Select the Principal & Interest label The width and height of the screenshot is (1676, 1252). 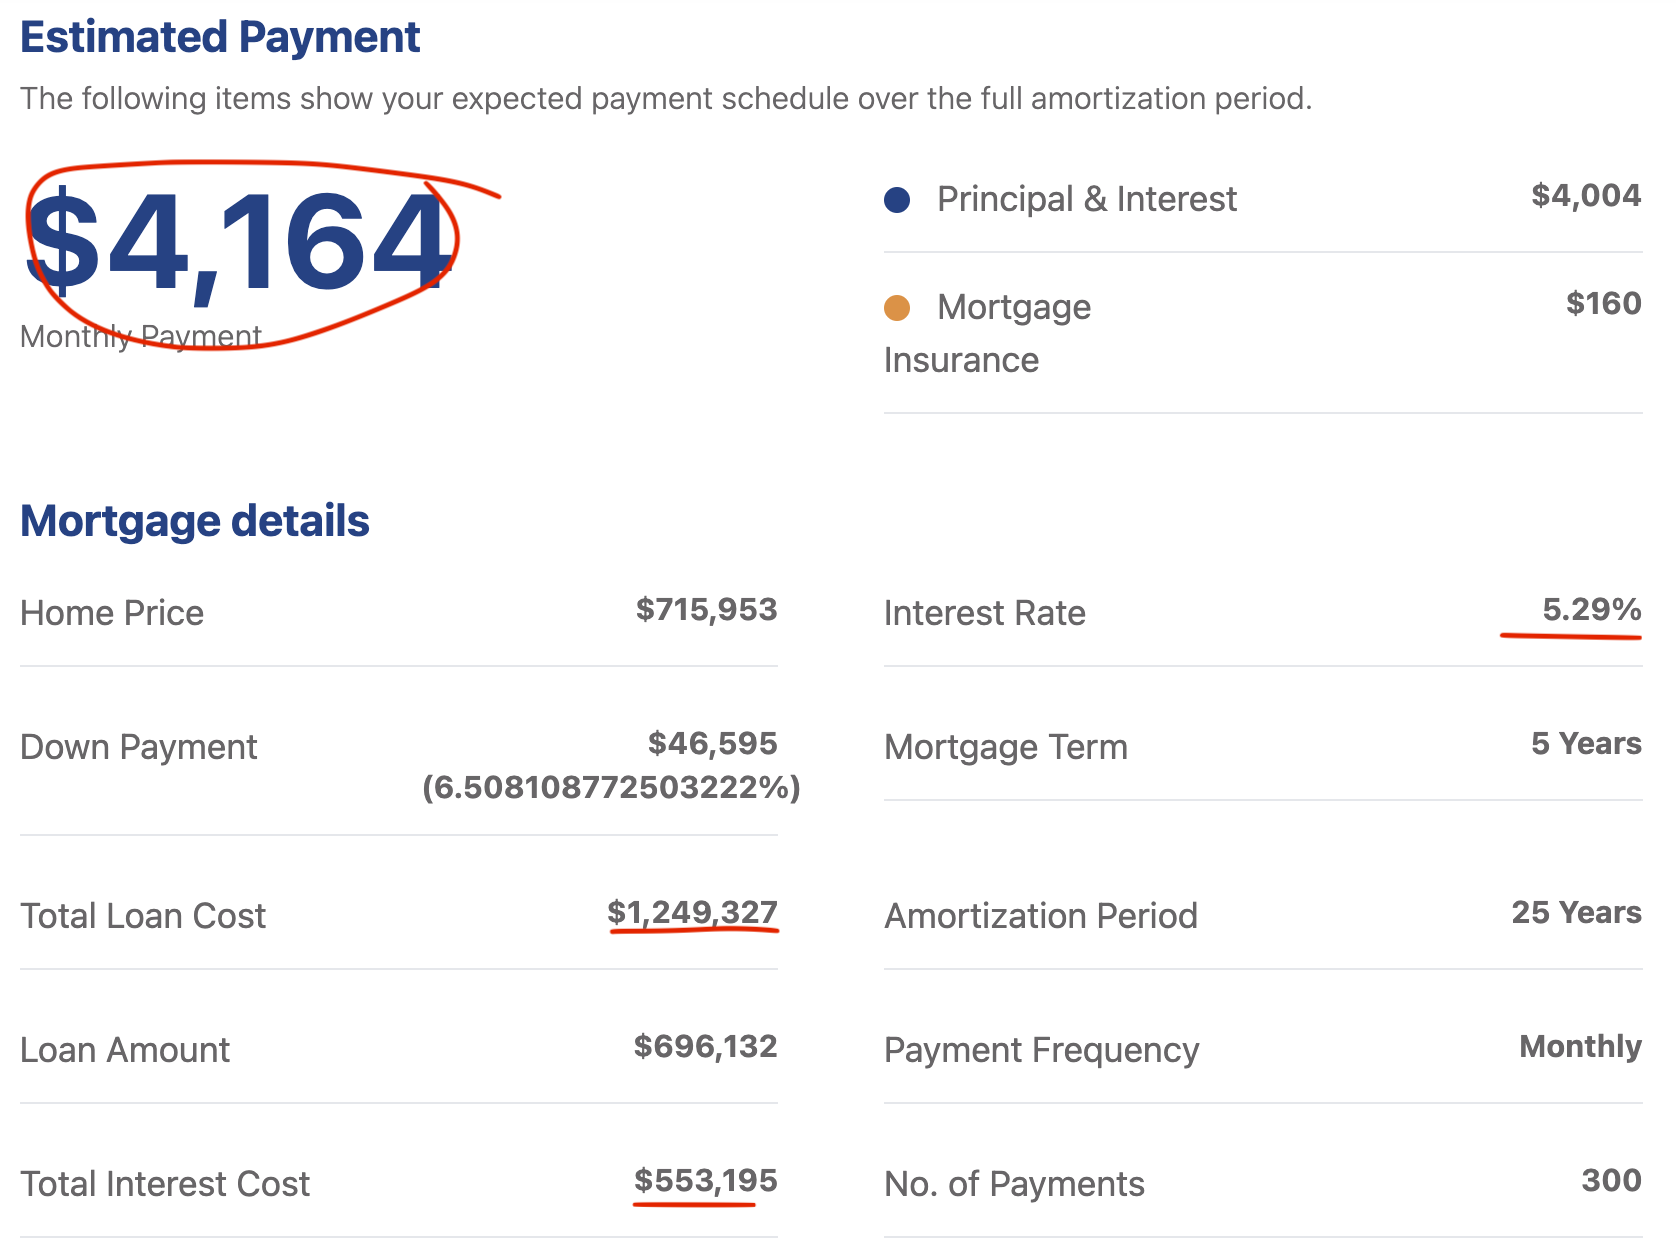(x=1086, y=200)
